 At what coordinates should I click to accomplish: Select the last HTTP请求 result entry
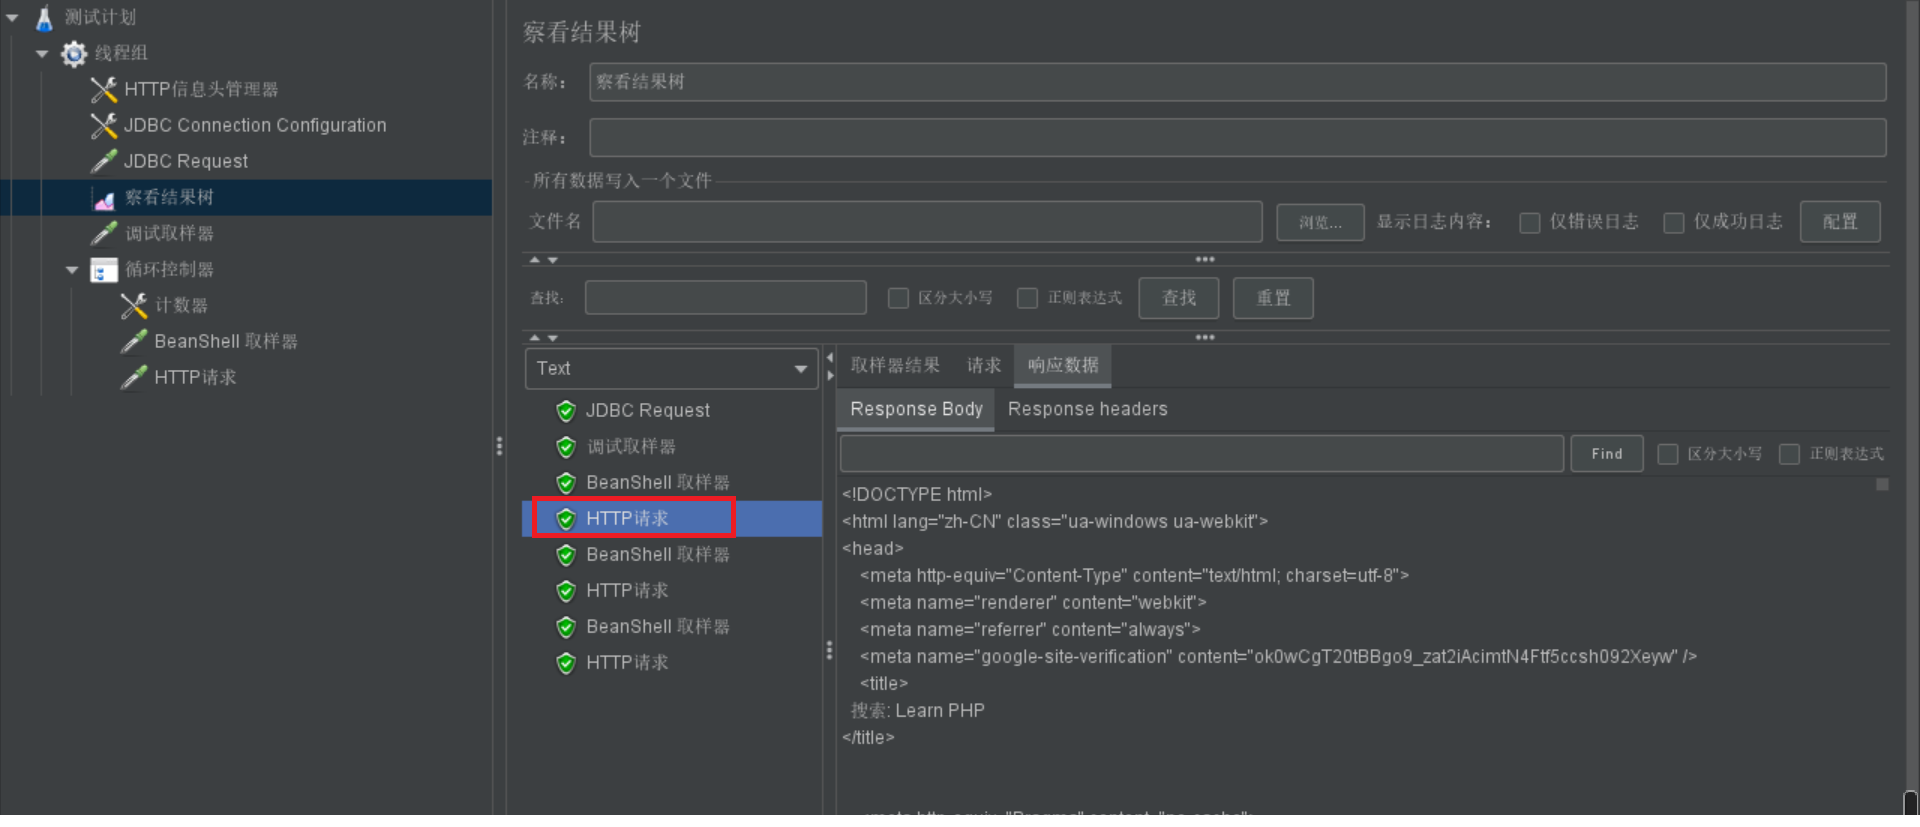(627, 663)
